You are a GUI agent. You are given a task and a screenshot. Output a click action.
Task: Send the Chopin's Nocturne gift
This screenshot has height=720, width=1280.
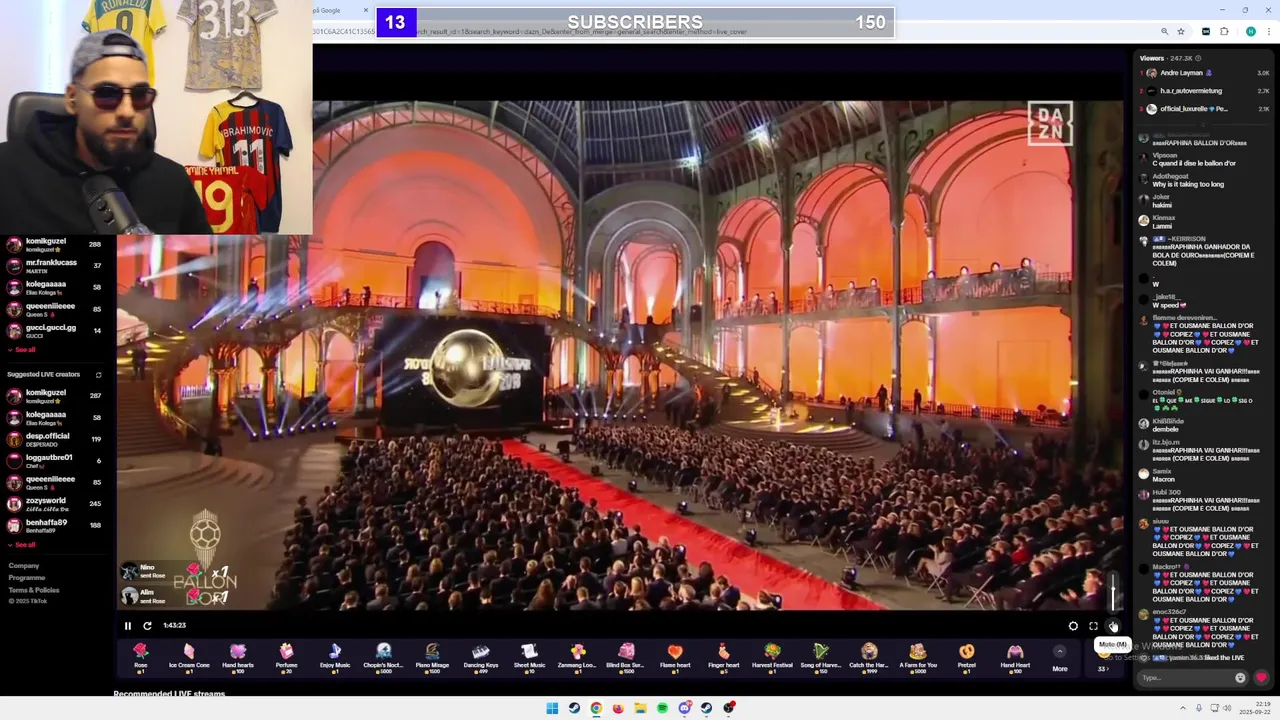(383, 656)
